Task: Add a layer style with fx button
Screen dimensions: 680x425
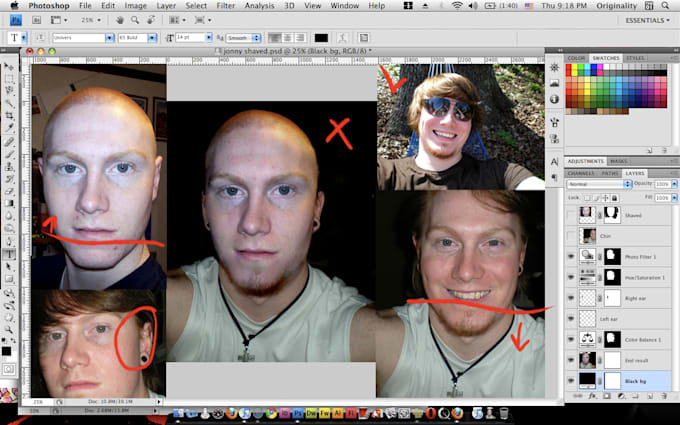Action: coord(592,396)
